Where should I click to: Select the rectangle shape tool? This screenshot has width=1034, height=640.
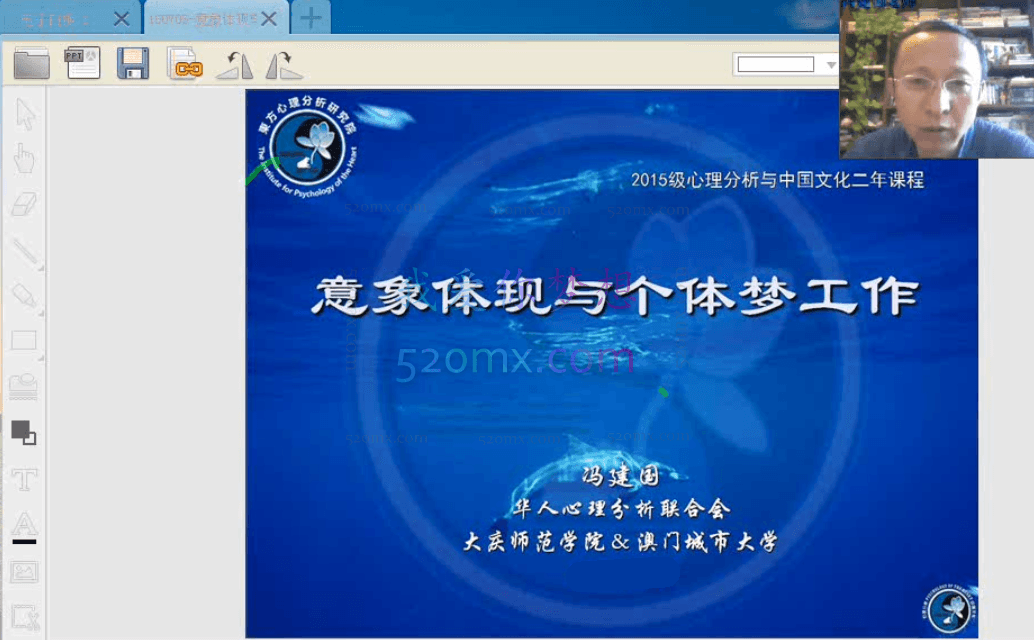[x=24, y=341]
